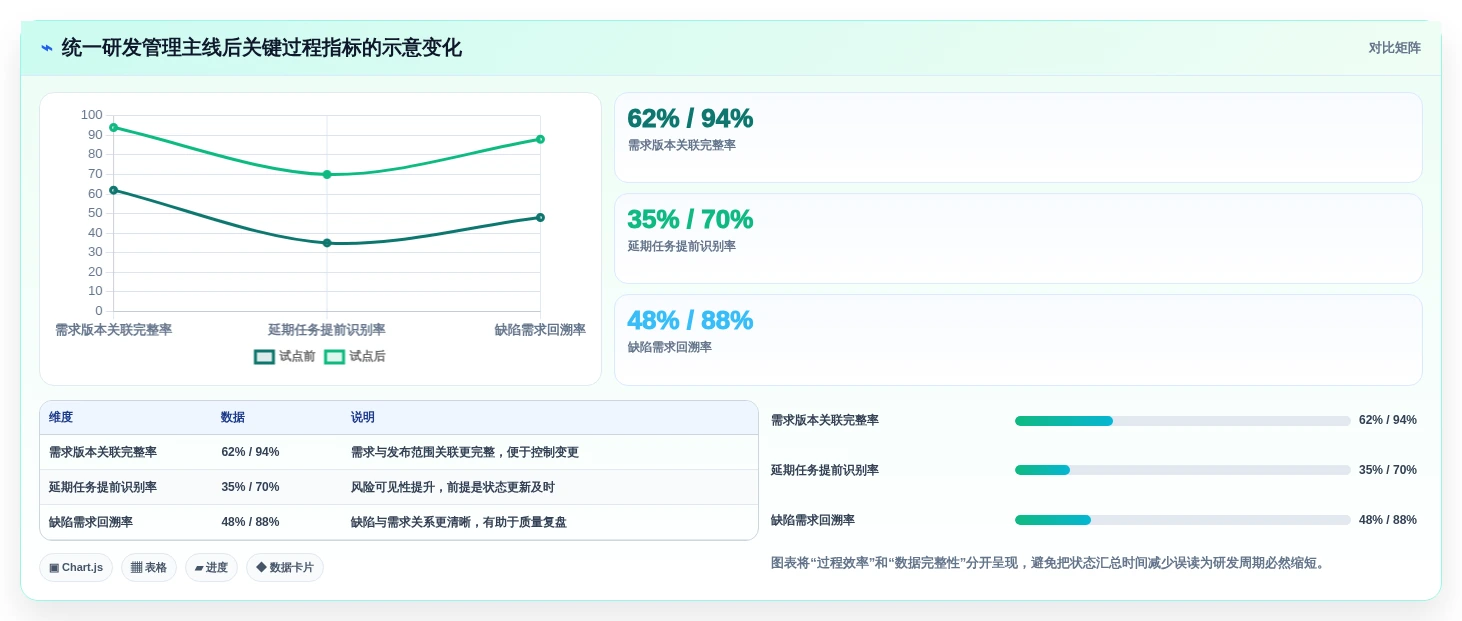Click the 维度 column header
The image size is (1462, 621).
[x=61, y=417]
